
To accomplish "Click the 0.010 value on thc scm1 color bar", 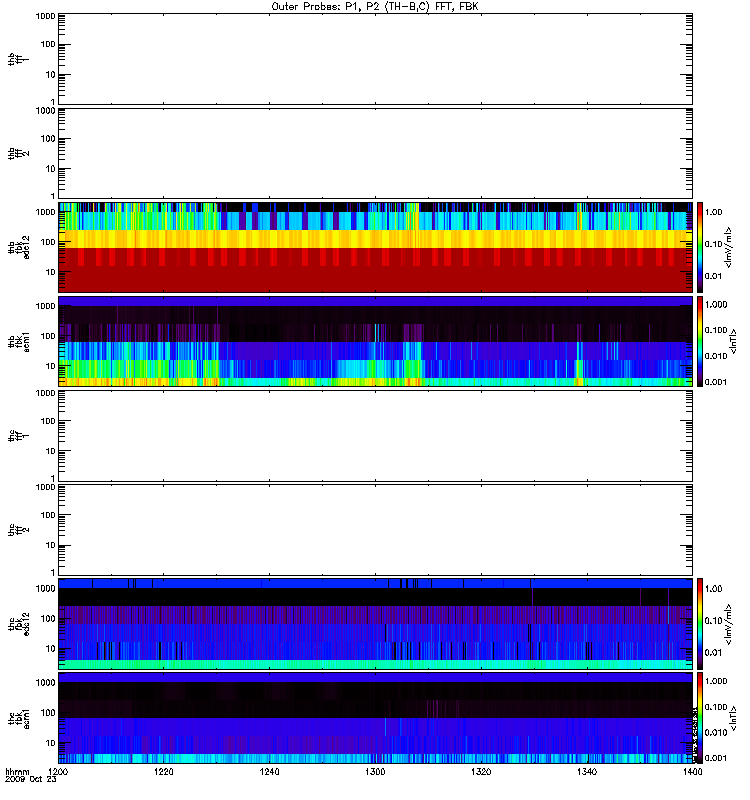I will (715, 732).
